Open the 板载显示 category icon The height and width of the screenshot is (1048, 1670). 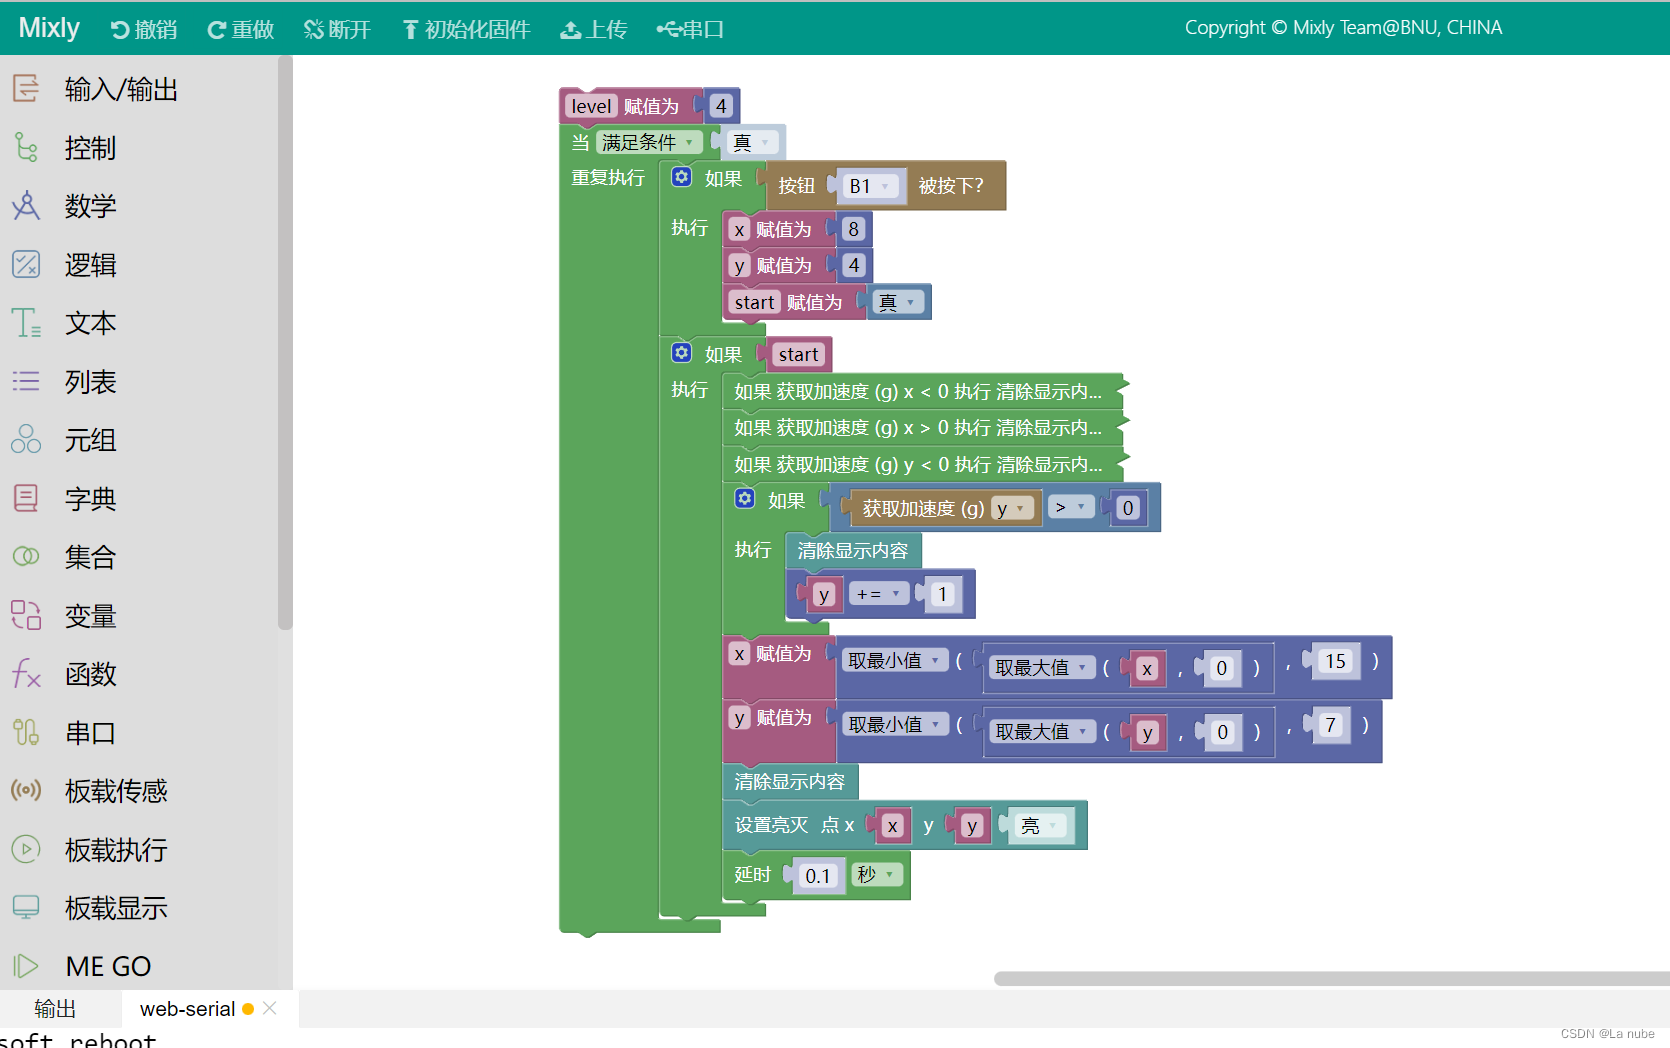26,908
